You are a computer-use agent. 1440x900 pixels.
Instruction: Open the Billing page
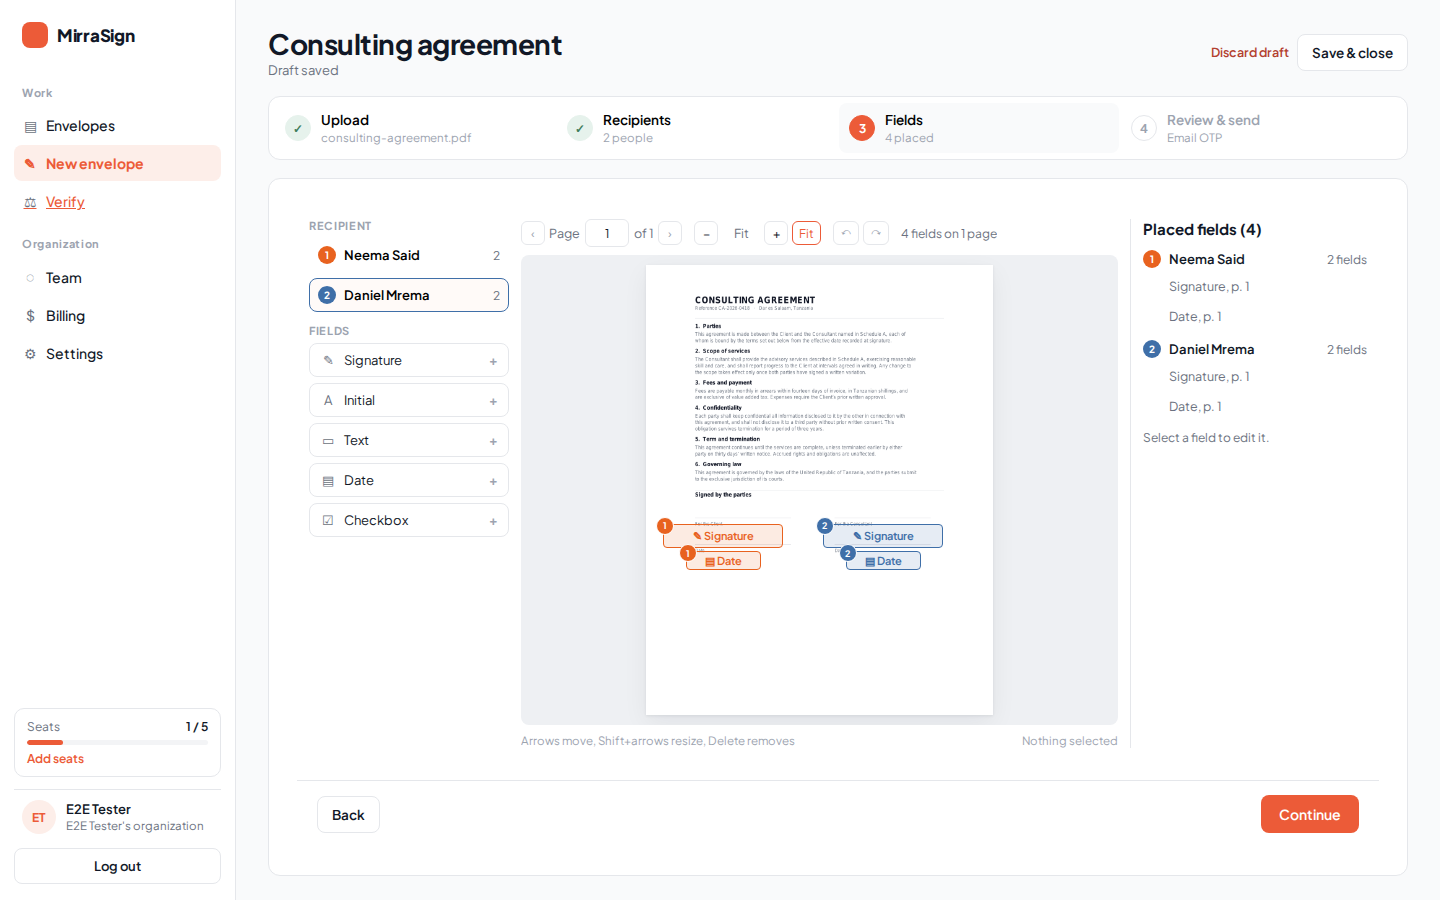coord(117,316)
